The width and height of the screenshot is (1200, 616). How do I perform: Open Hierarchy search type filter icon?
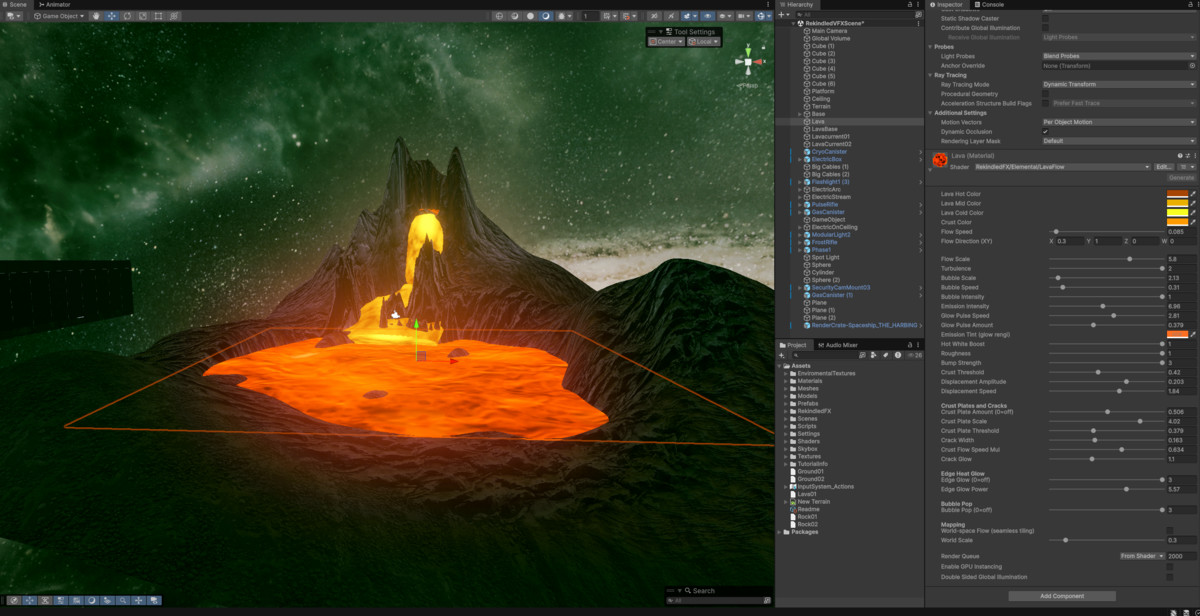click(x=918, y=15)
